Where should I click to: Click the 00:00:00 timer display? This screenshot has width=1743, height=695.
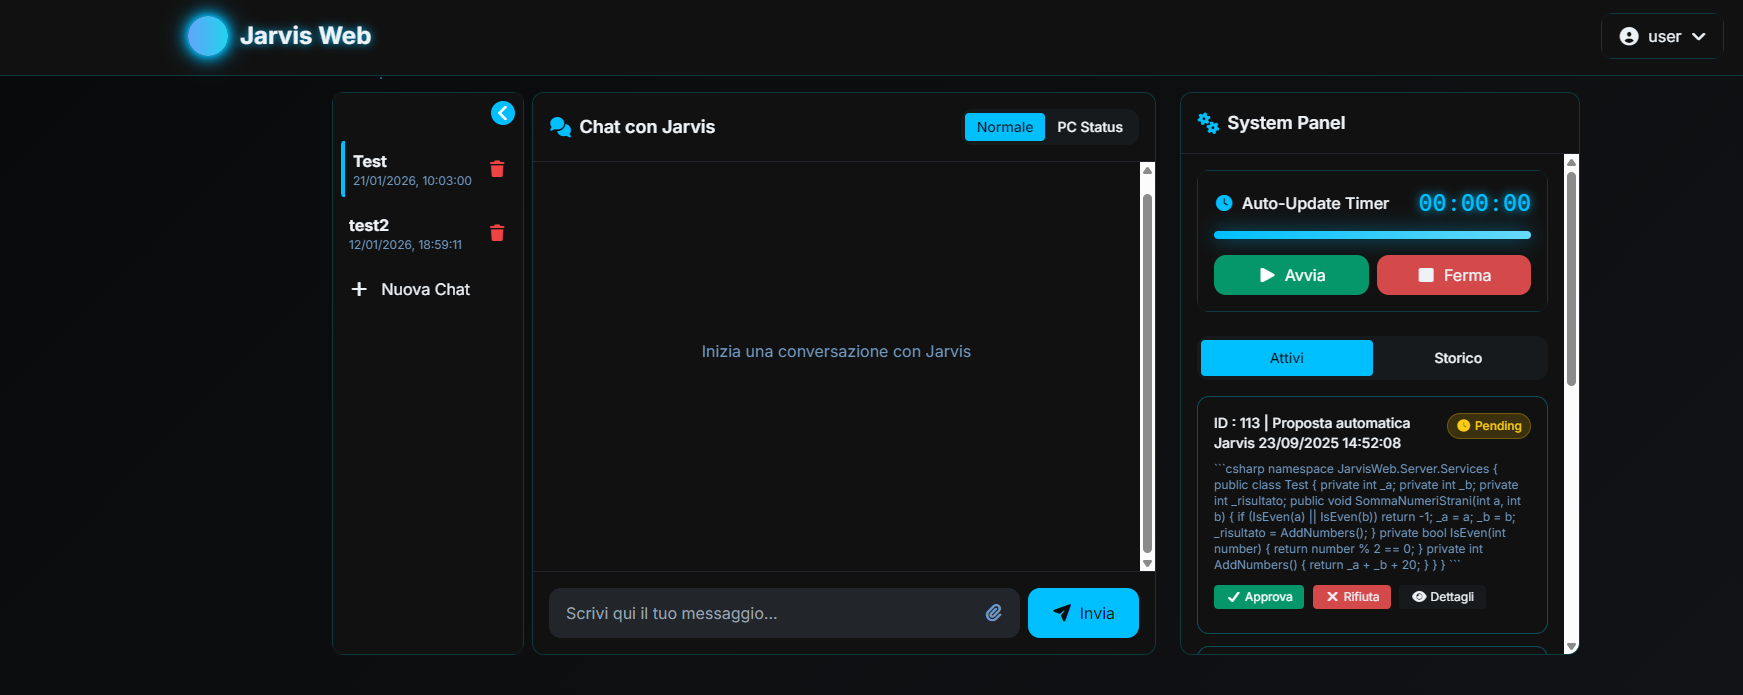(1474, 203)
